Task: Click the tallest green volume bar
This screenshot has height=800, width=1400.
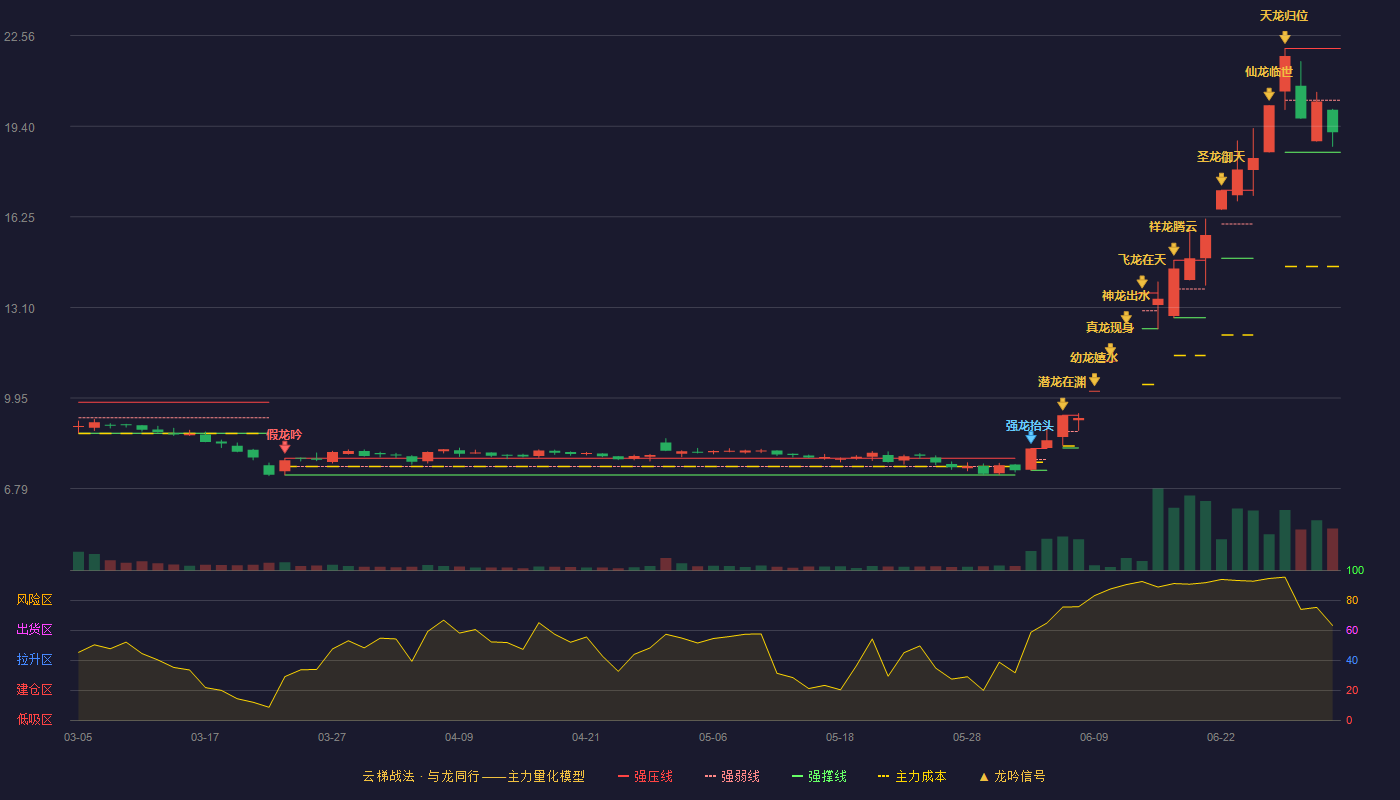Action: pos(1158,529)
